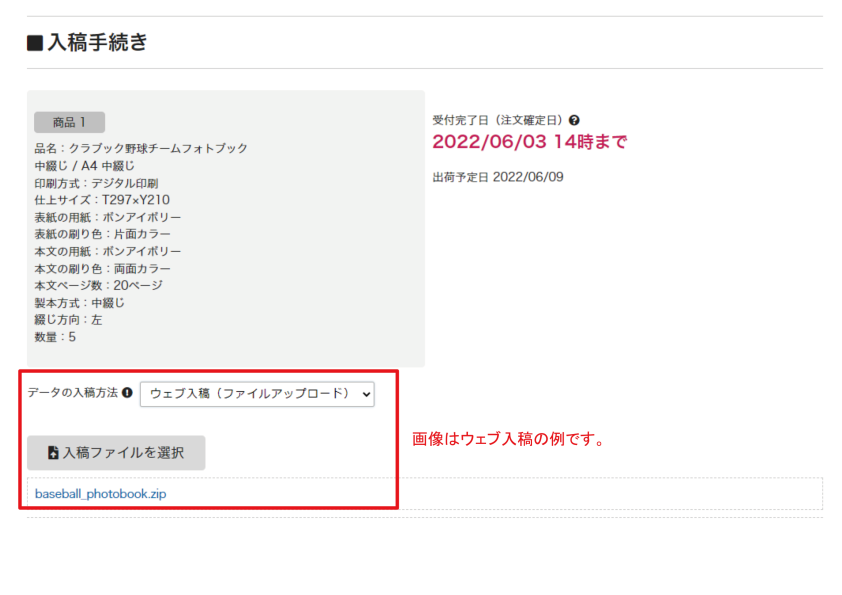The width and height of the screenshot is (842, 595).
Task: Click the 本文の用紙：ボンアイボリー line
Action: point(107,251)
